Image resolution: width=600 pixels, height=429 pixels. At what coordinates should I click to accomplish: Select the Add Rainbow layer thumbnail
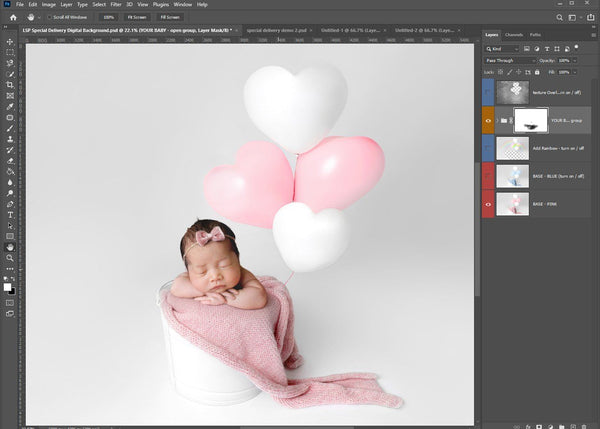(512, 149)
